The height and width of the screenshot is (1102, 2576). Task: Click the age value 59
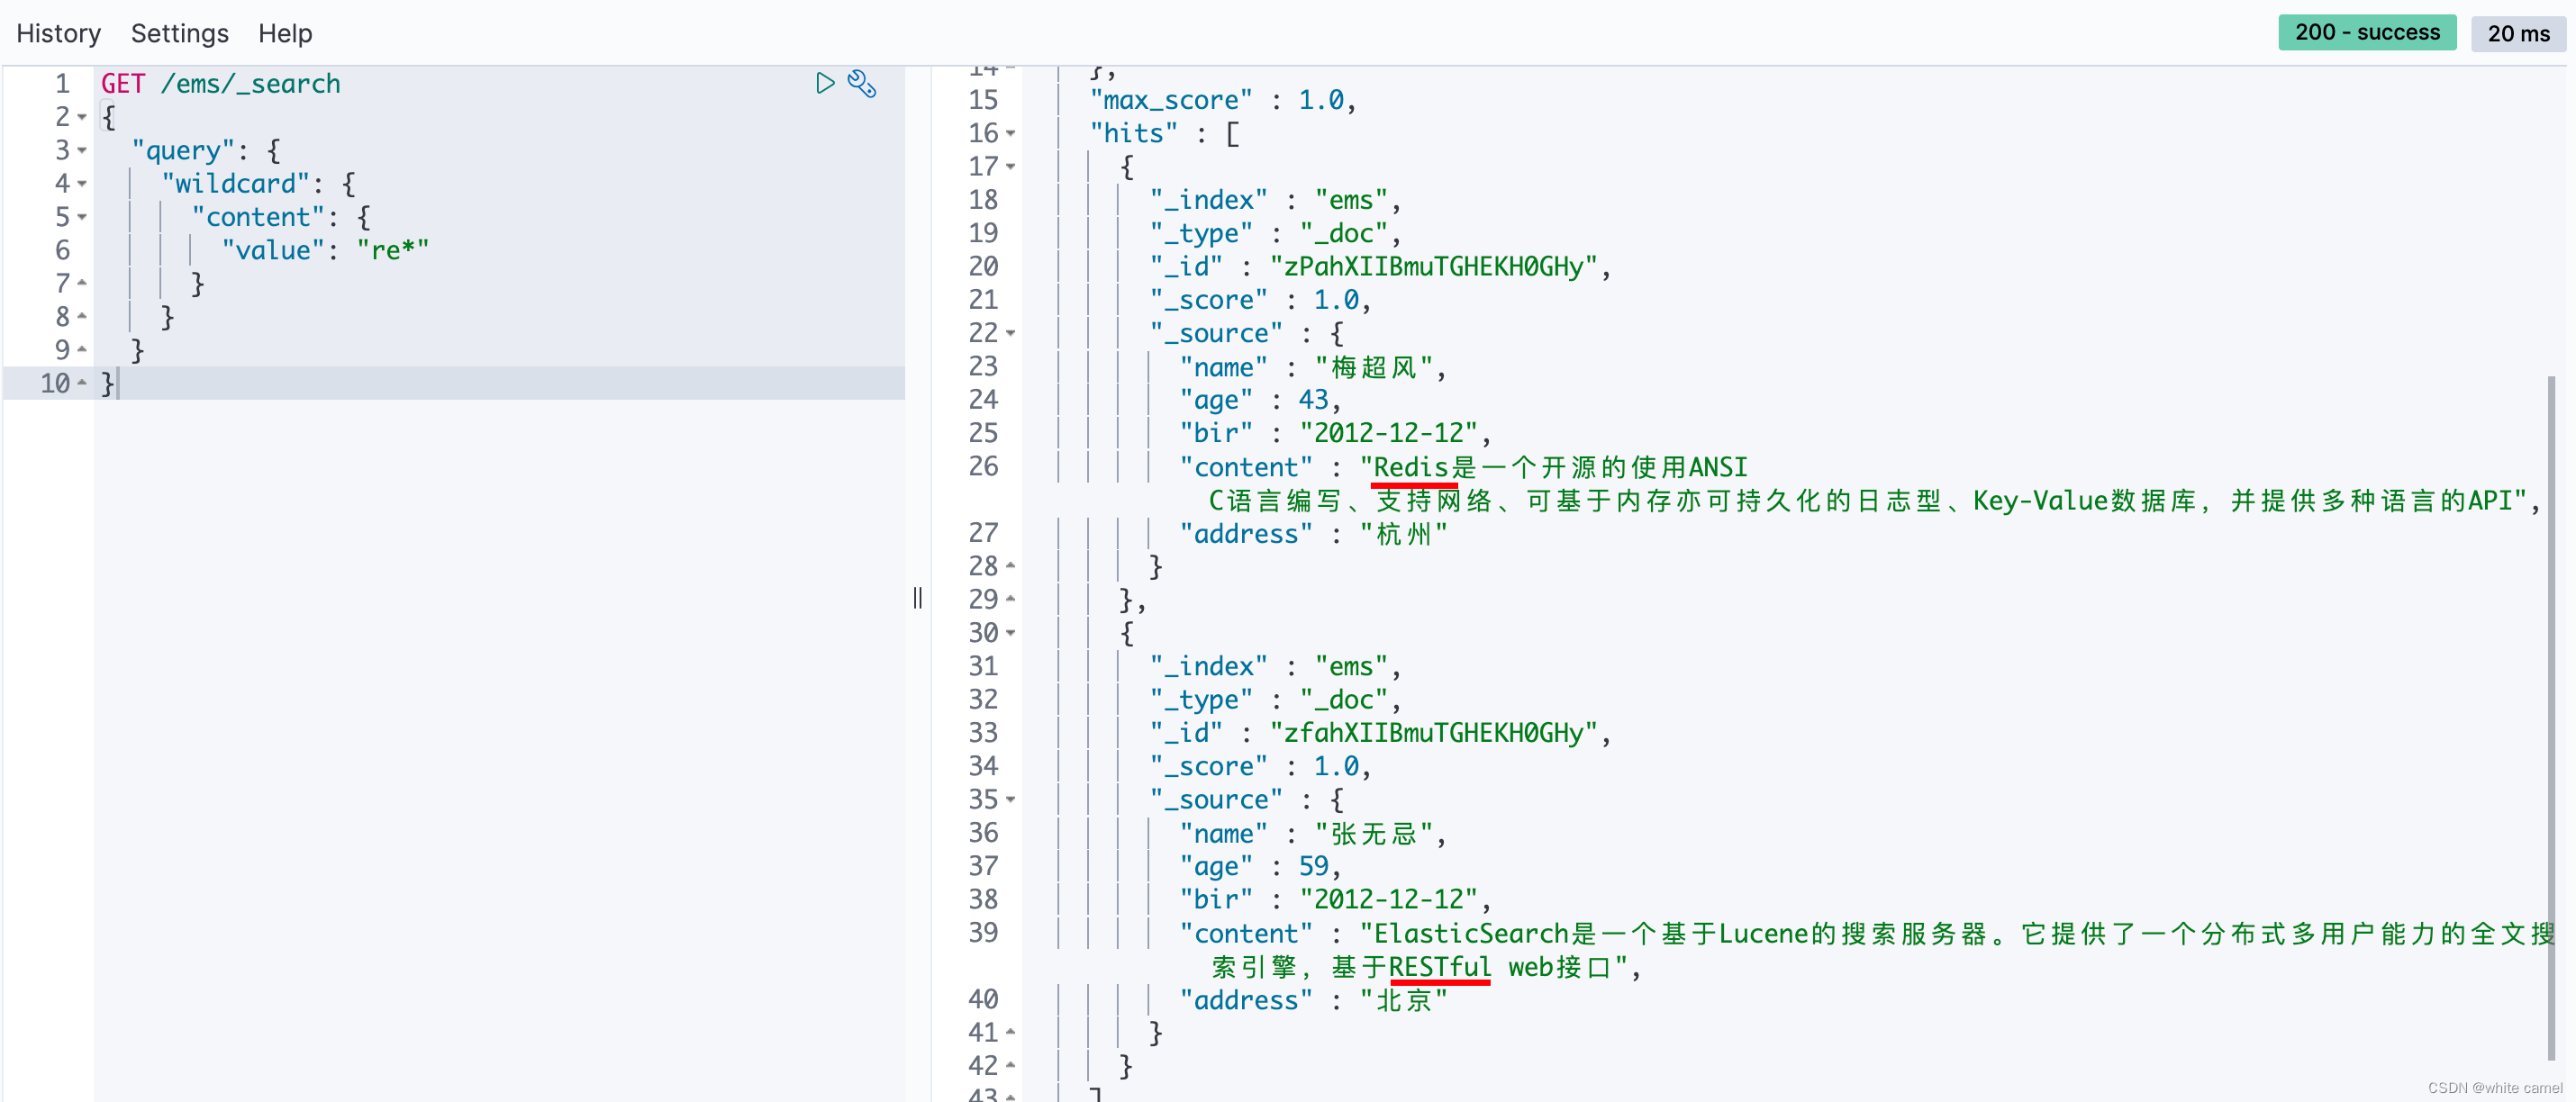(1313, 866)
